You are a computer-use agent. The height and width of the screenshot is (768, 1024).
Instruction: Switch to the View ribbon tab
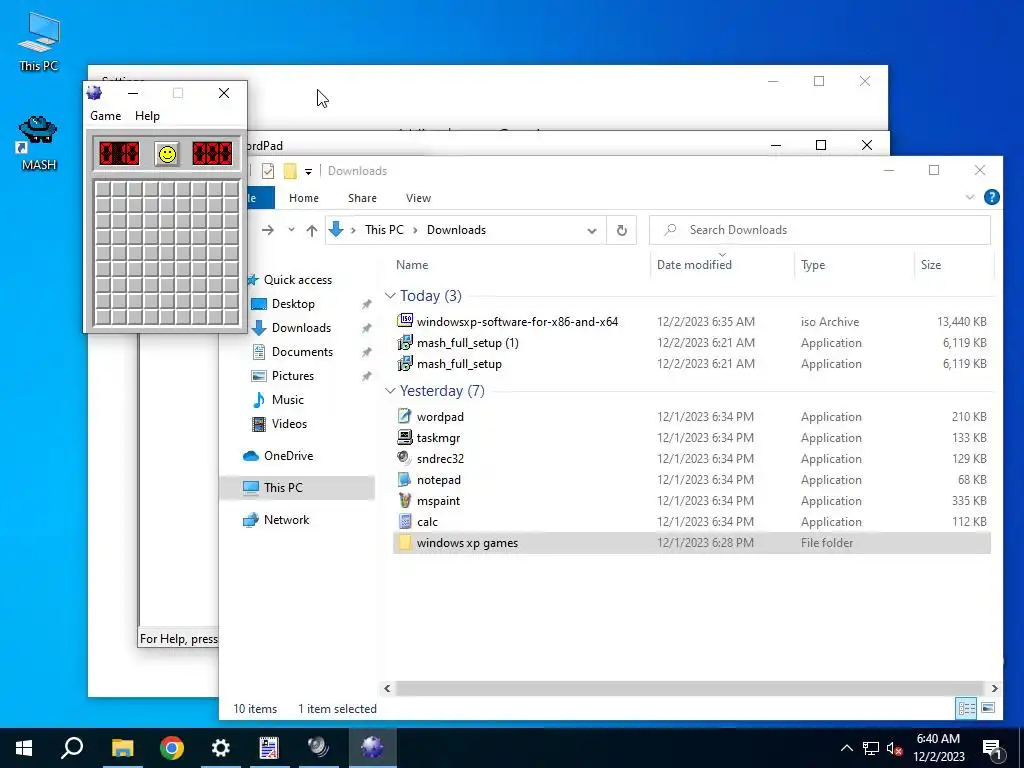click(x=418, y=198)
